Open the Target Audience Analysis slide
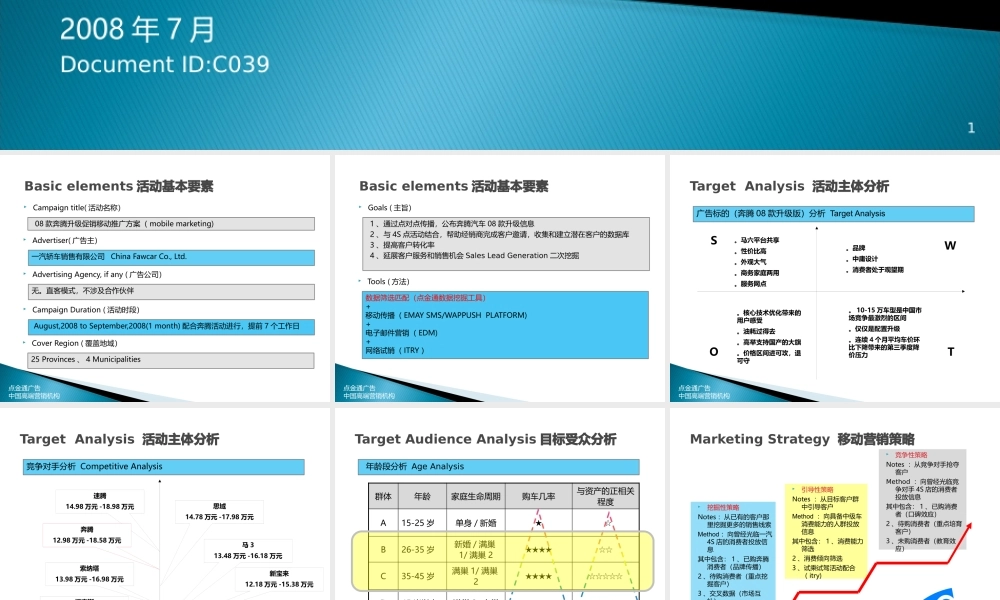1000x600 pixels. pyautogui.click(x=499, y=504)
